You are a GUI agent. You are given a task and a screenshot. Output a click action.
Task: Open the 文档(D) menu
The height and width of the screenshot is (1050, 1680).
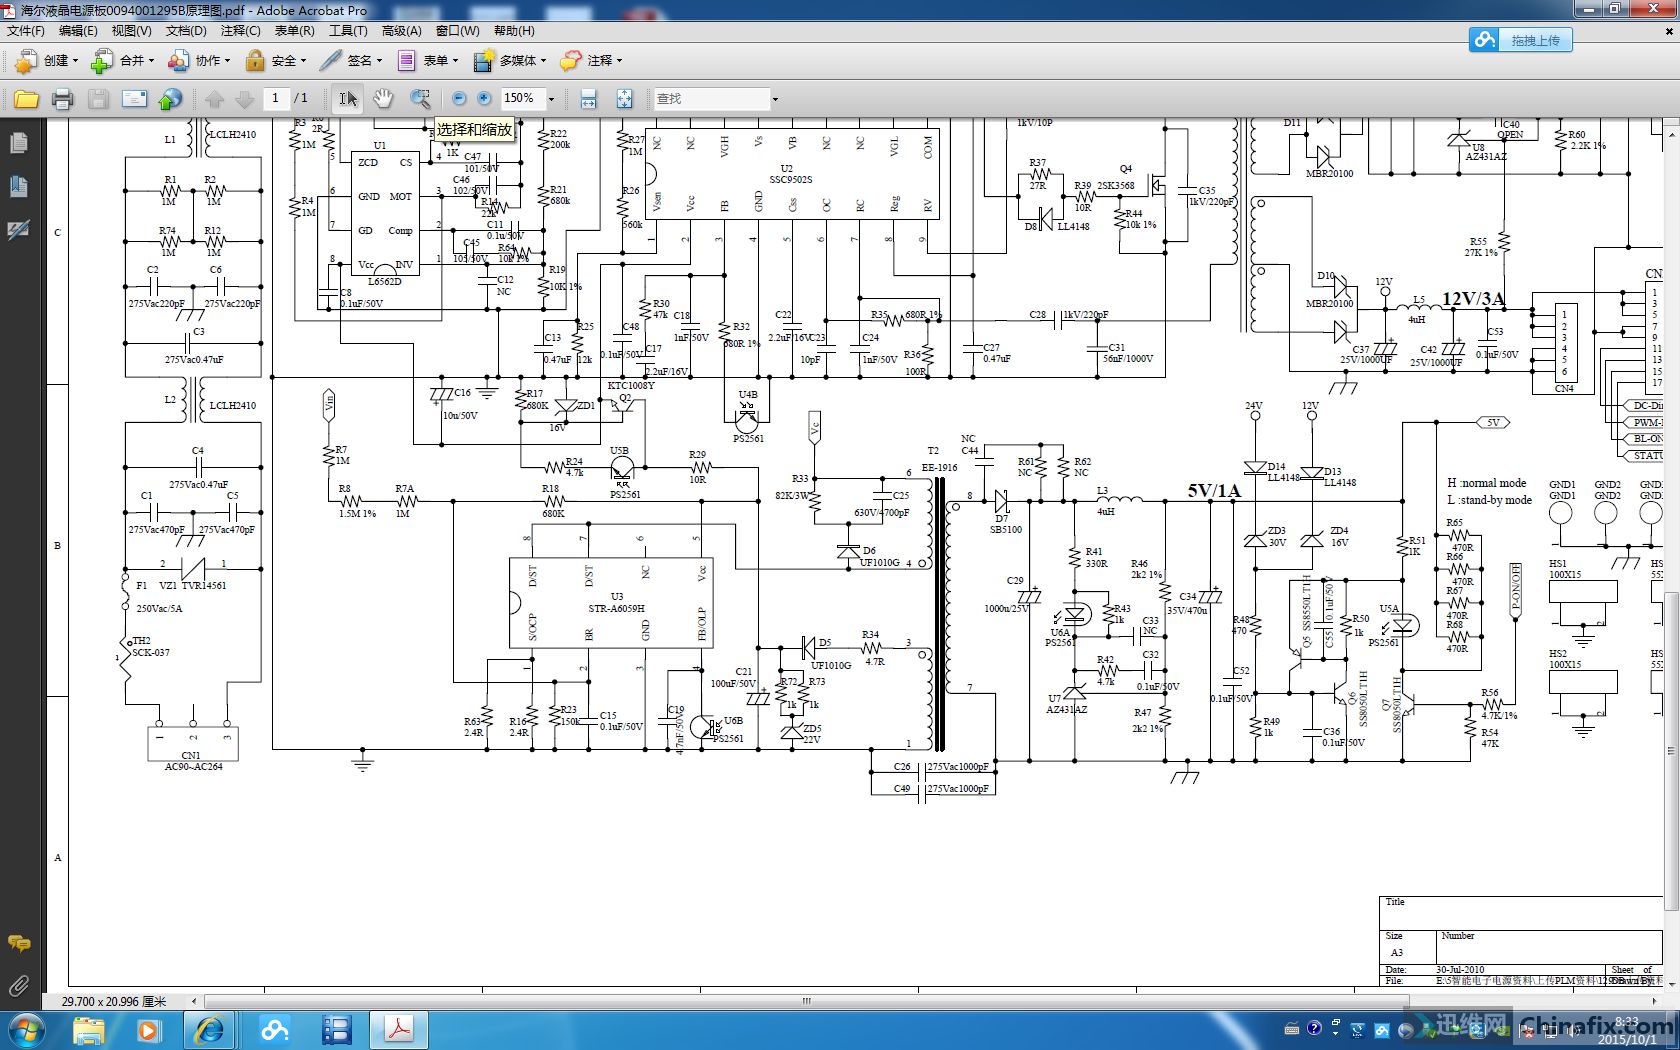click(x=186, y=31)
